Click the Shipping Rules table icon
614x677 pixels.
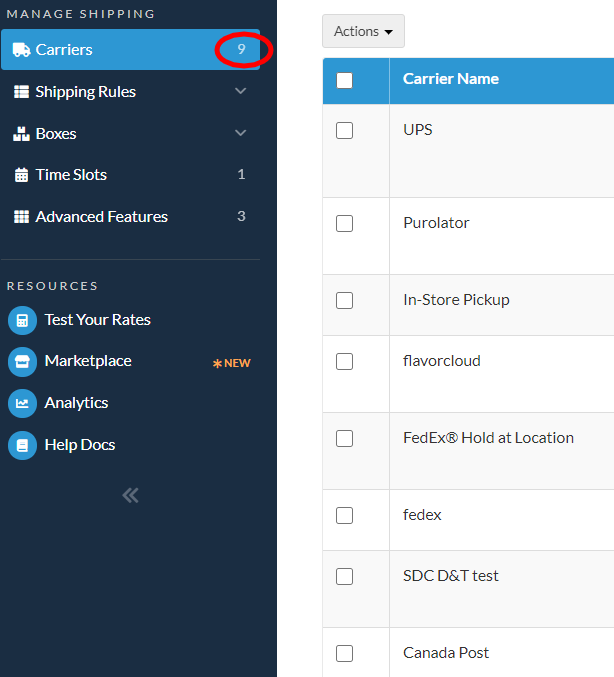coord(21,92)
